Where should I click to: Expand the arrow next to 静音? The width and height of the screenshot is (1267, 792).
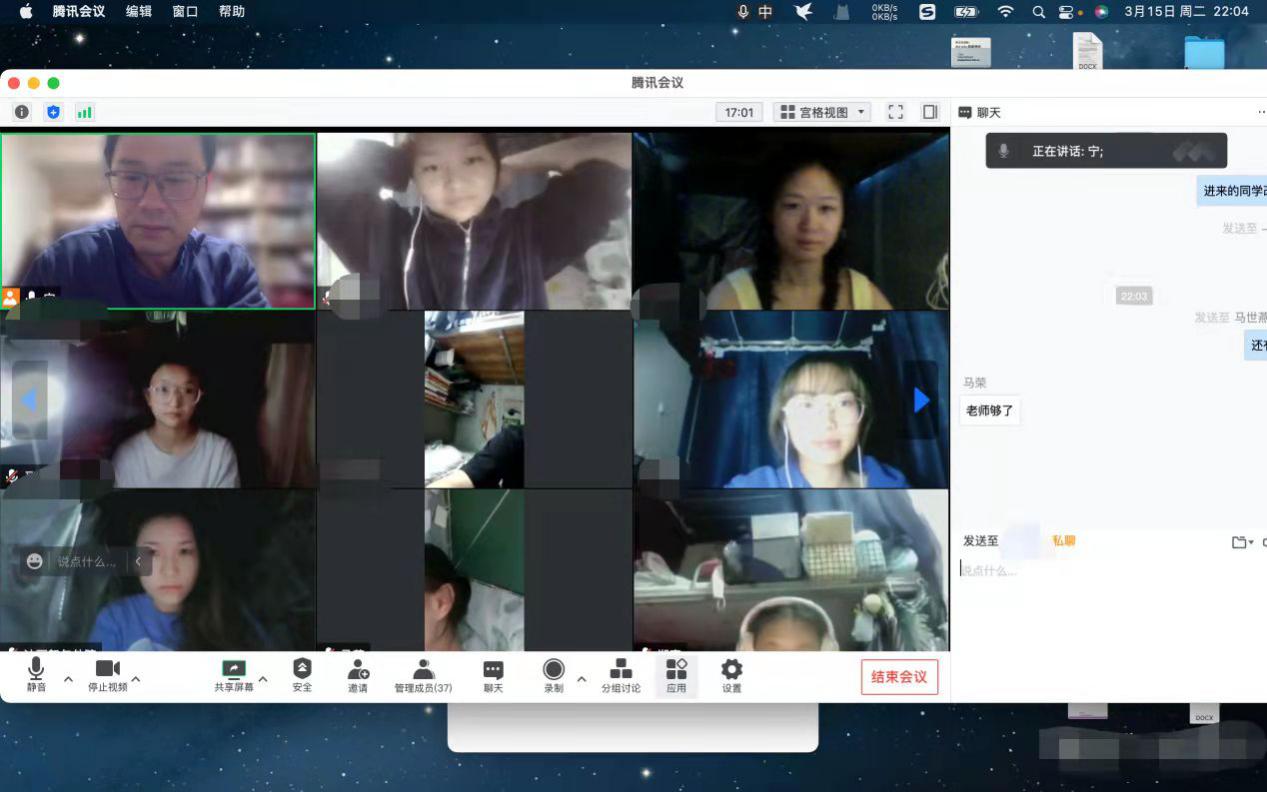coord(68,679)
